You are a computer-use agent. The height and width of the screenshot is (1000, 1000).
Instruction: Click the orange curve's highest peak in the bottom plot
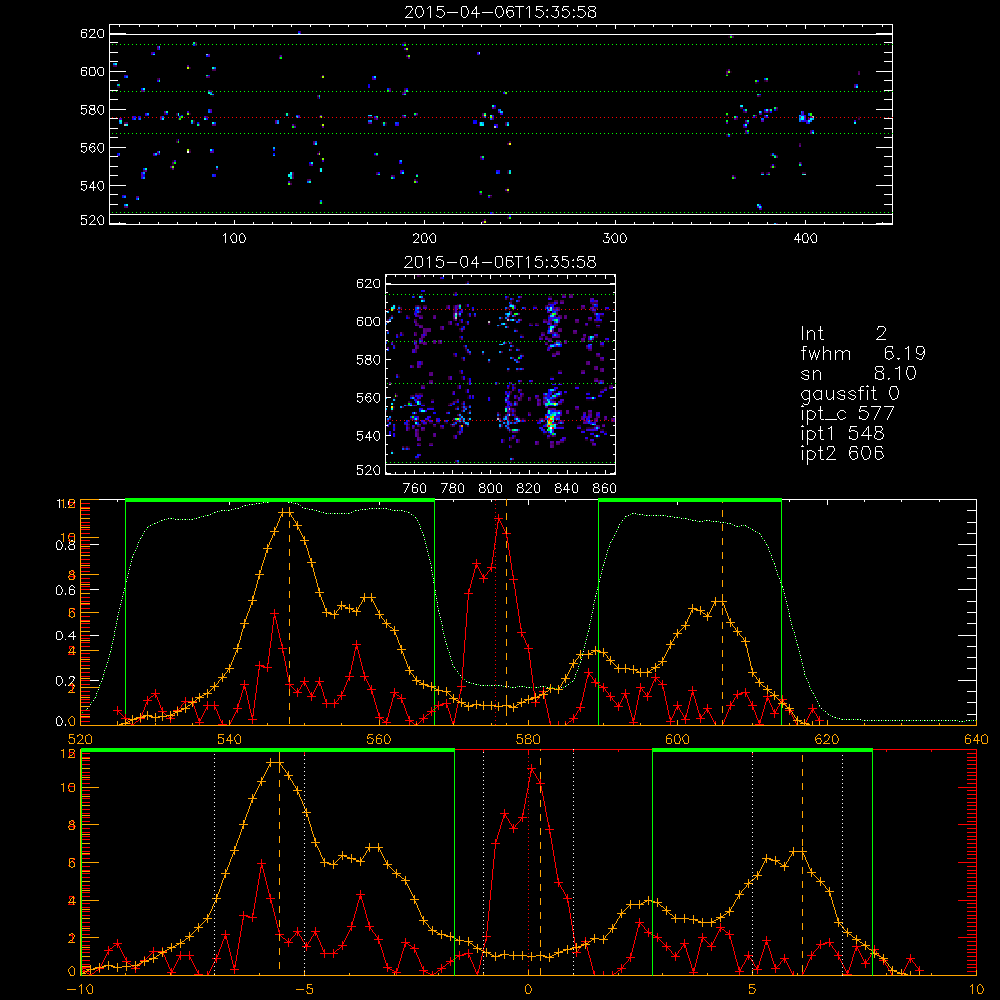pos(275,762)
